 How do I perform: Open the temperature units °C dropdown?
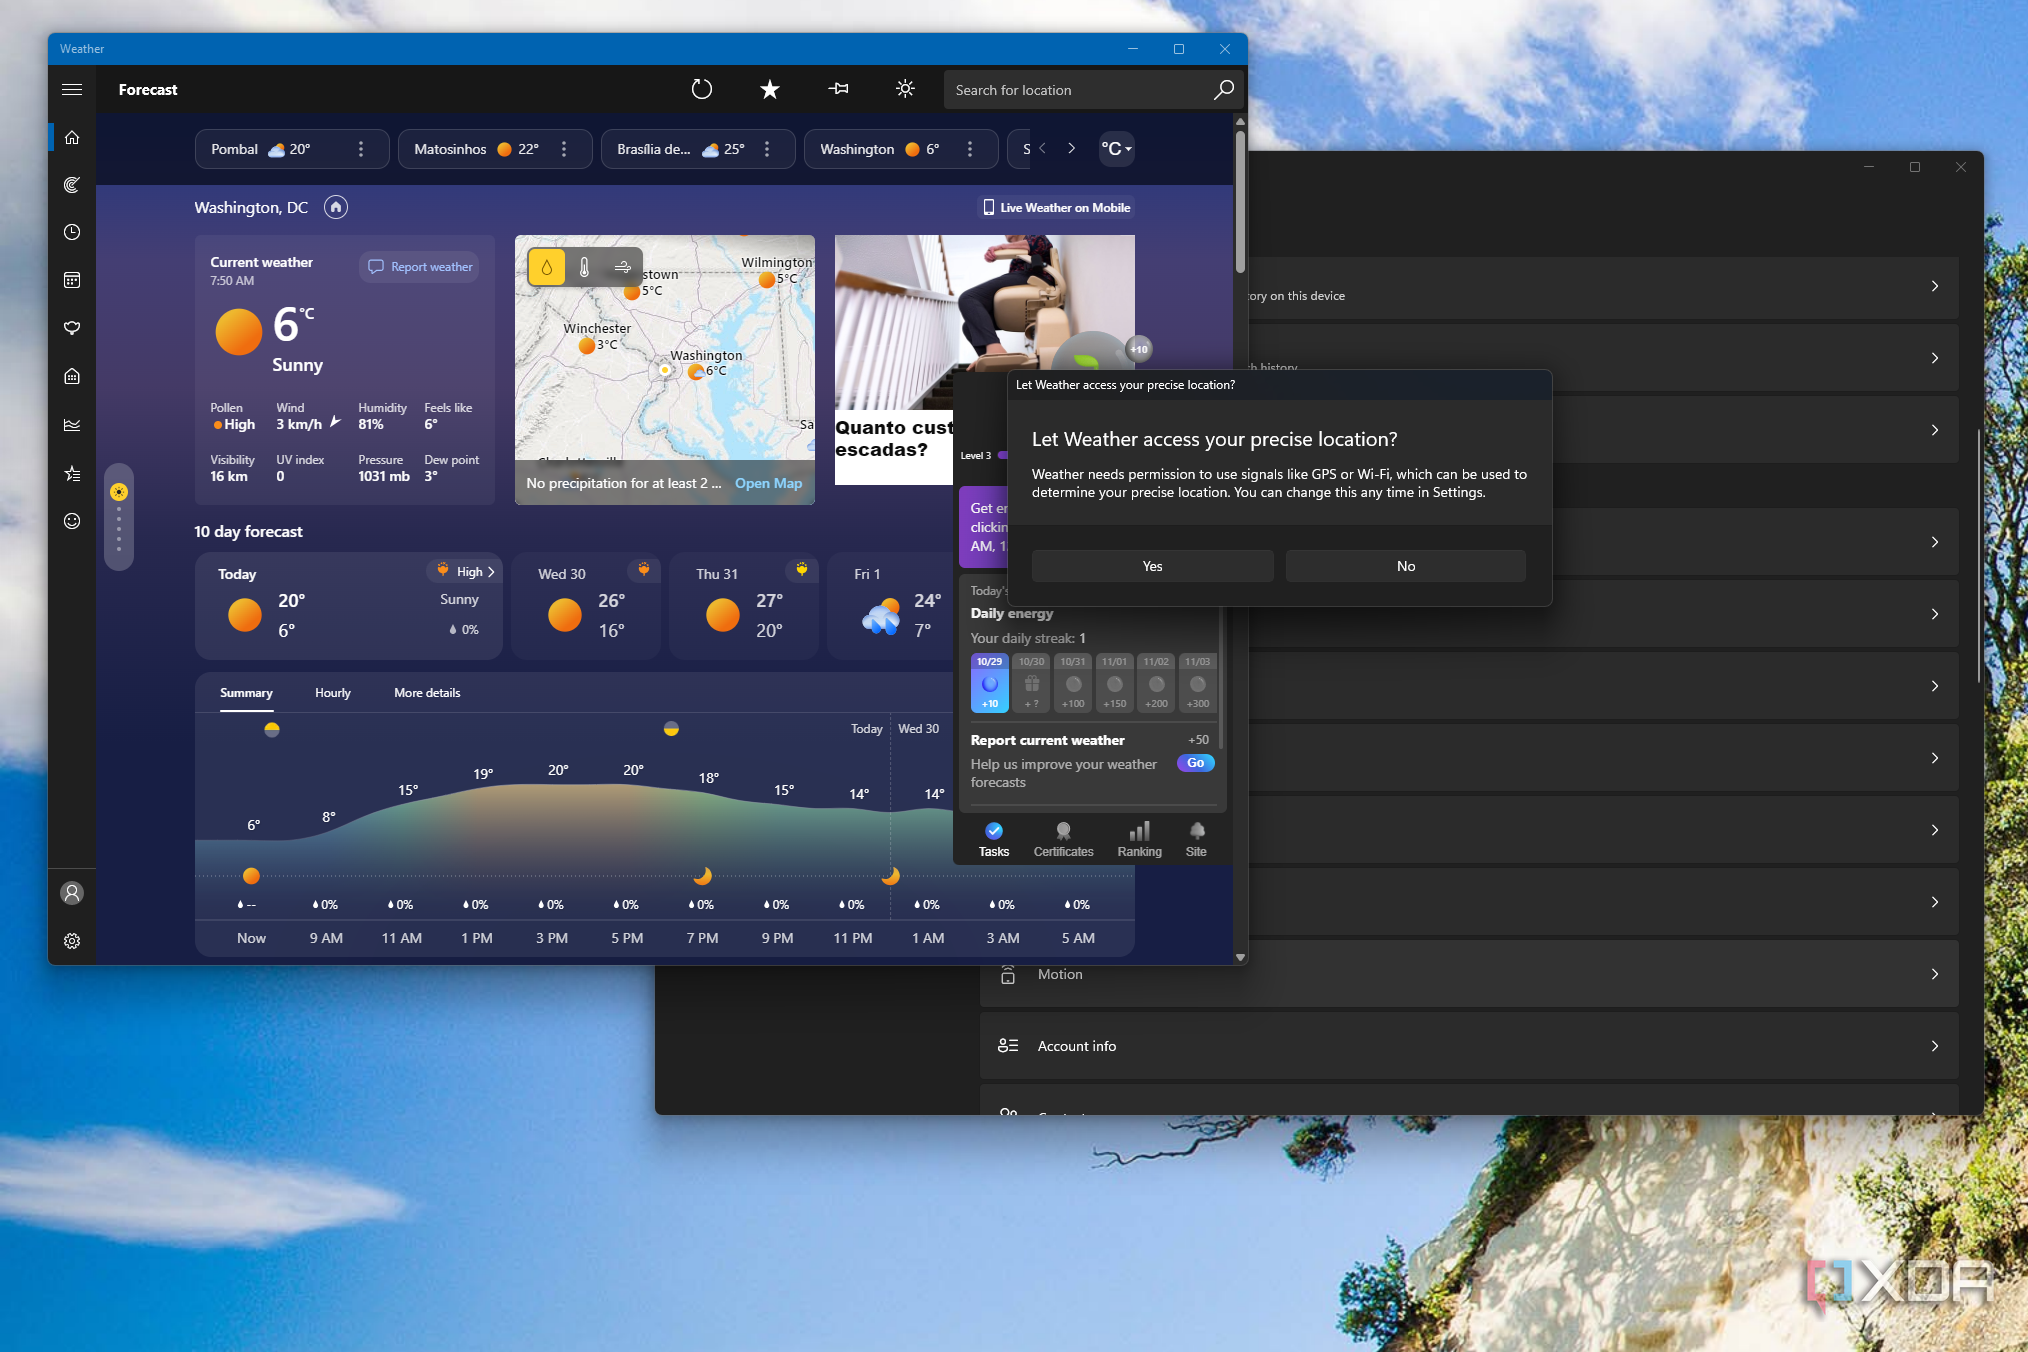point(1115,148)
